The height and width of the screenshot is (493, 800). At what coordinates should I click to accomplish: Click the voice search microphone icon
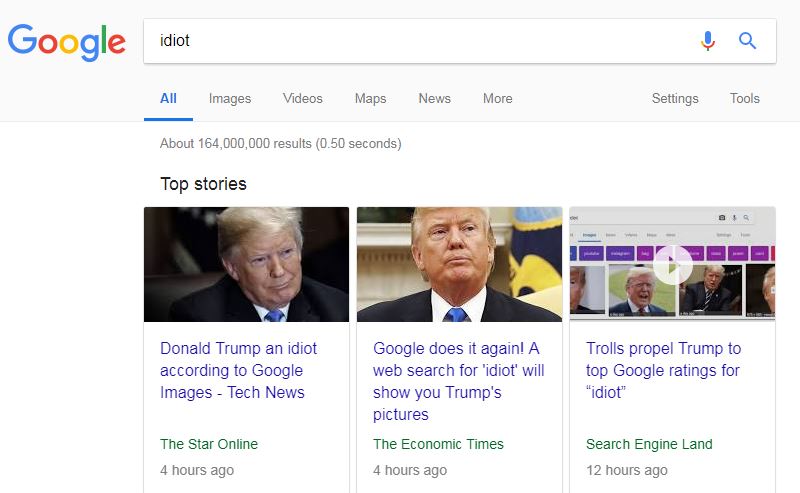click(708, 41)
